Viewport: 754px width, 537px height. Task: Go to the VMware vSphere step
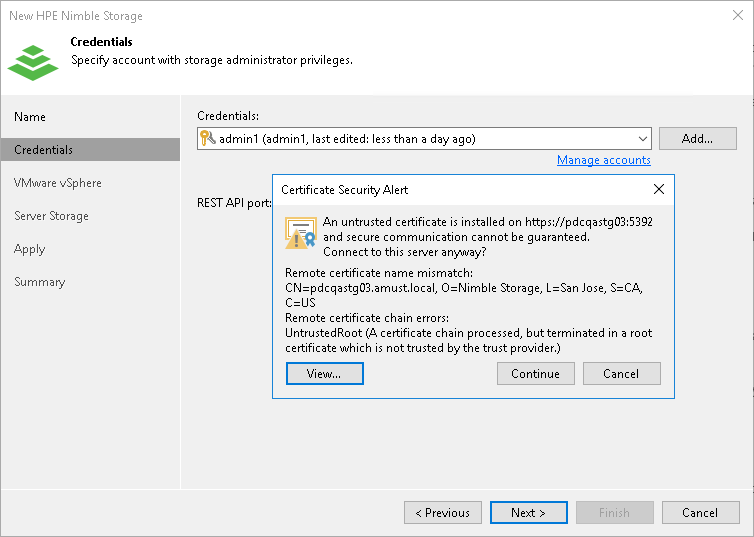point(57,183)
